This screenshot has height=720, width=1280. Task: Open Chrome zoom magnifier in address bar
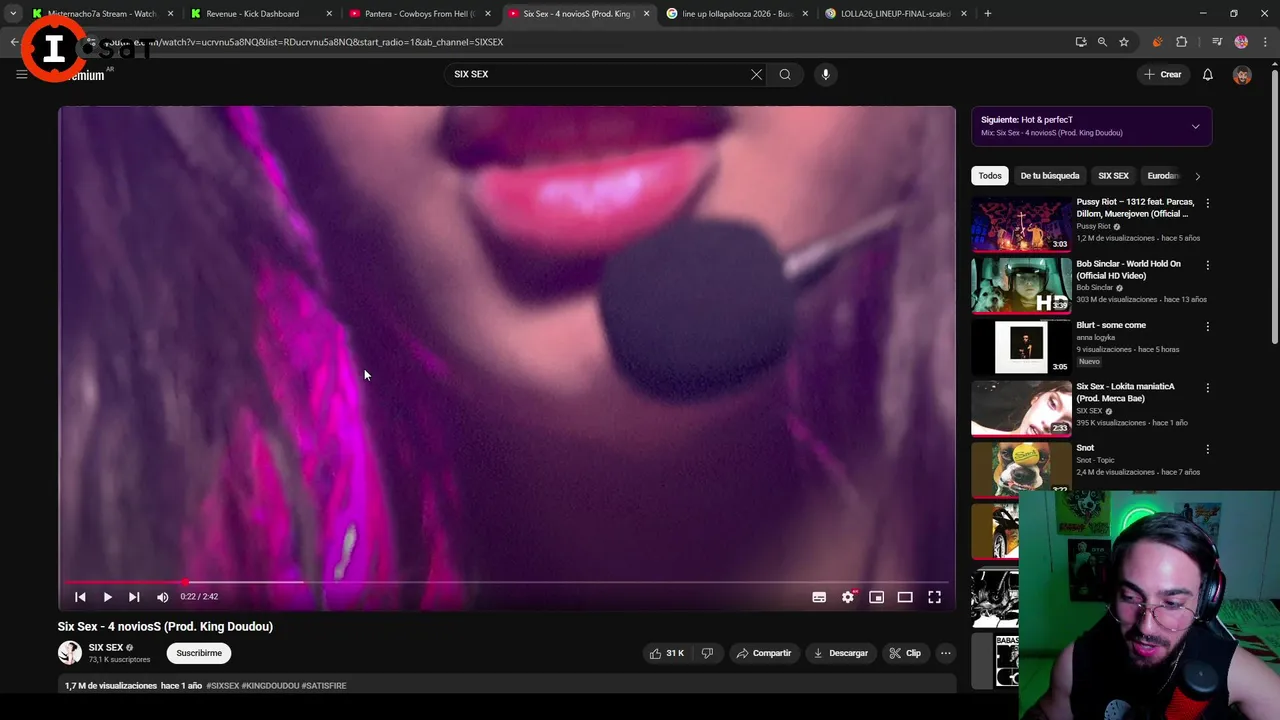pos(1102,42)
